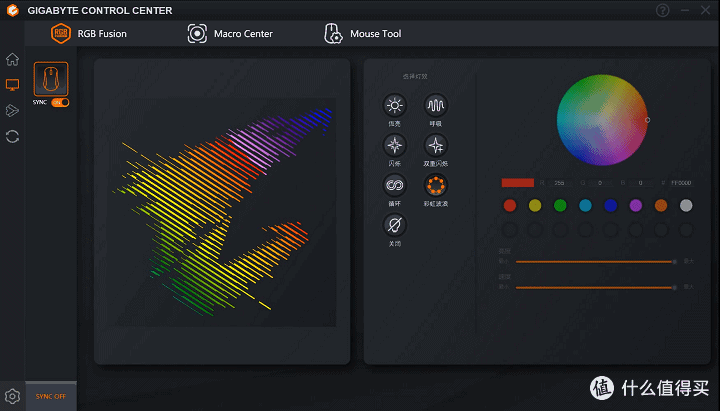
Task: Select the yellow preset color swatch
Action: pos(535,205)
